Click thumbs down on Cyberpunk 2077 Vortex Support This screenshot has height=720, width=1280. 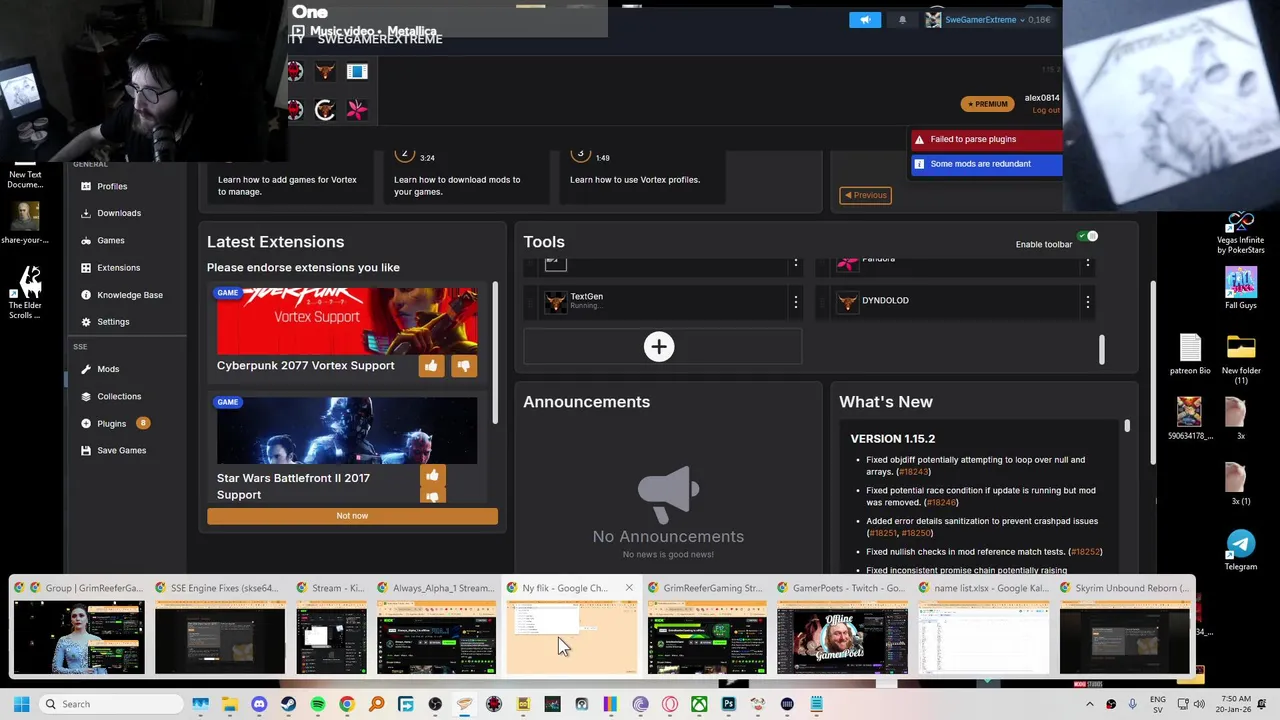[464, 366]
